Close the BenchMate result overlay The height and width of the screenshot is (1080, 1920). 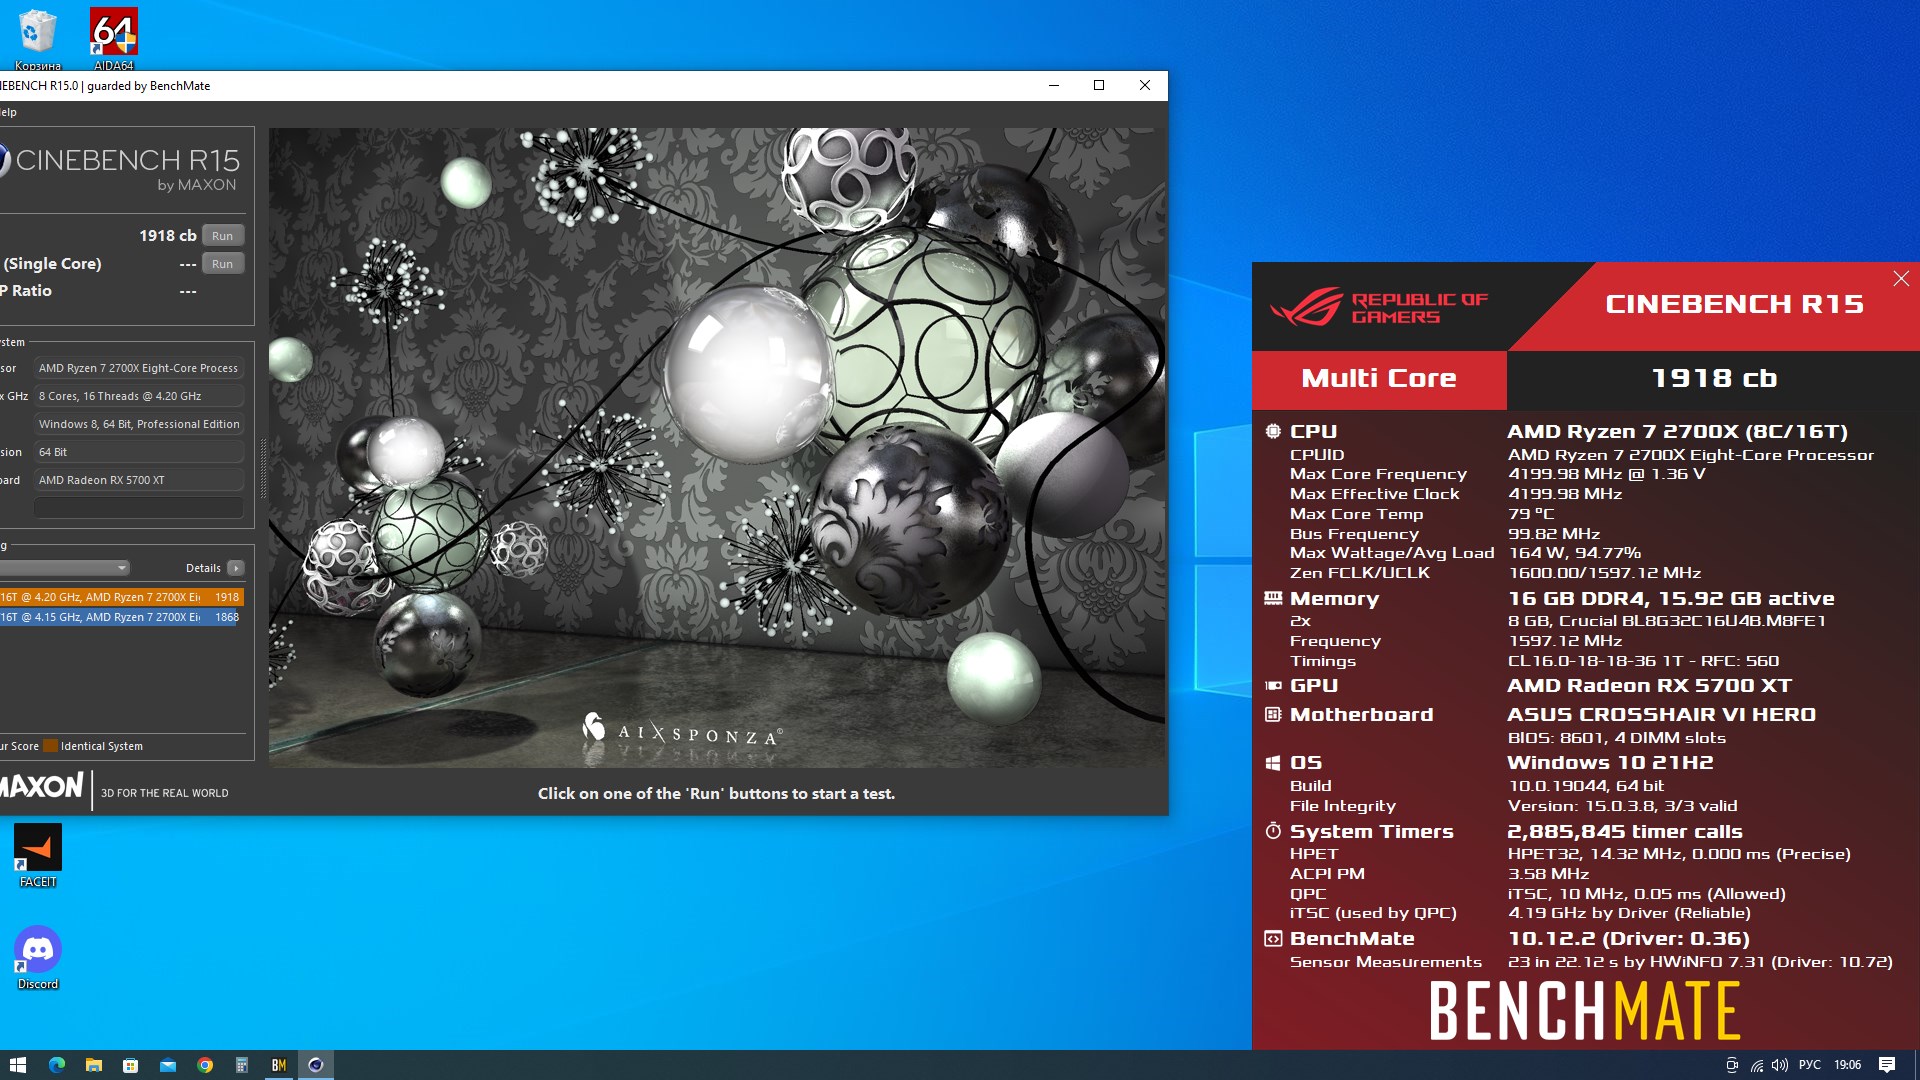click(1901, 279)
